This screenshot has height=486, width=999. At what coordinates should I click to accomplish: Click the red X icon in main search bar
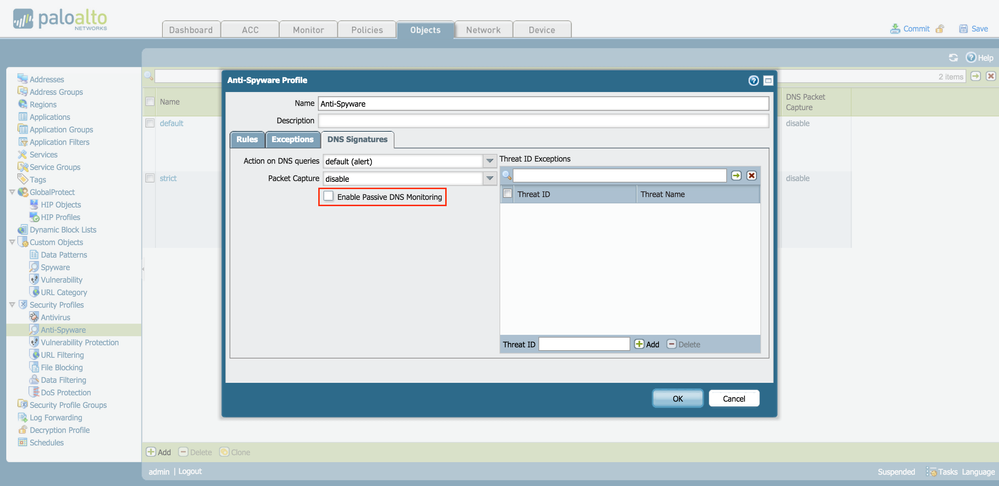[x=991, y=76]
